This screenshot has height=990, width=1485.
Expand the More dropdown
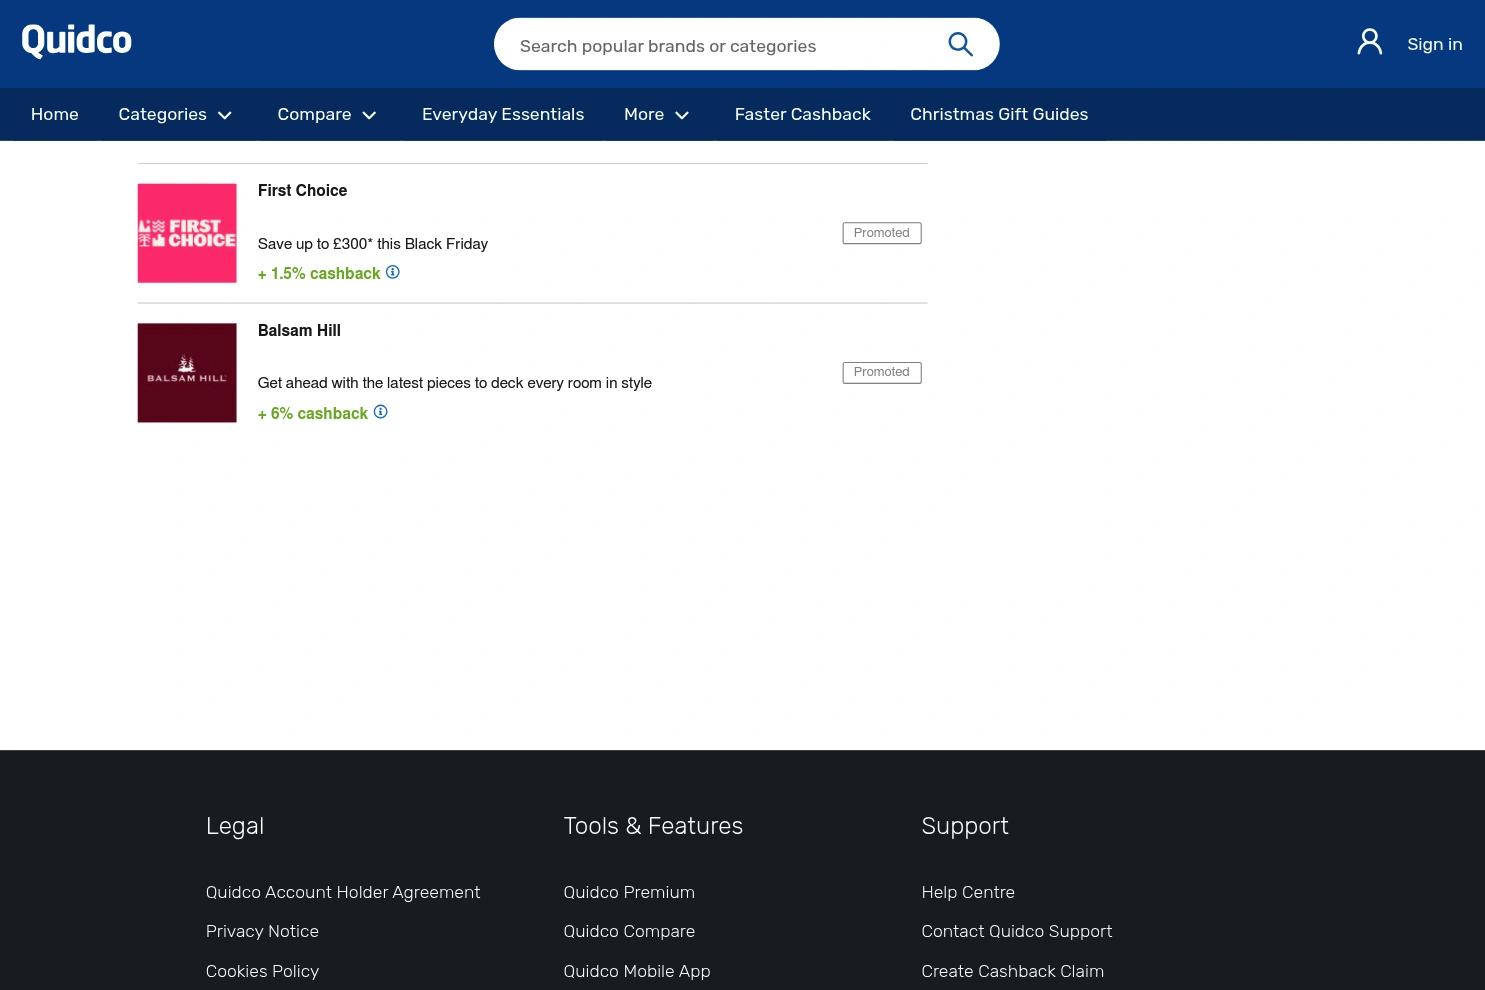[658, 114]
